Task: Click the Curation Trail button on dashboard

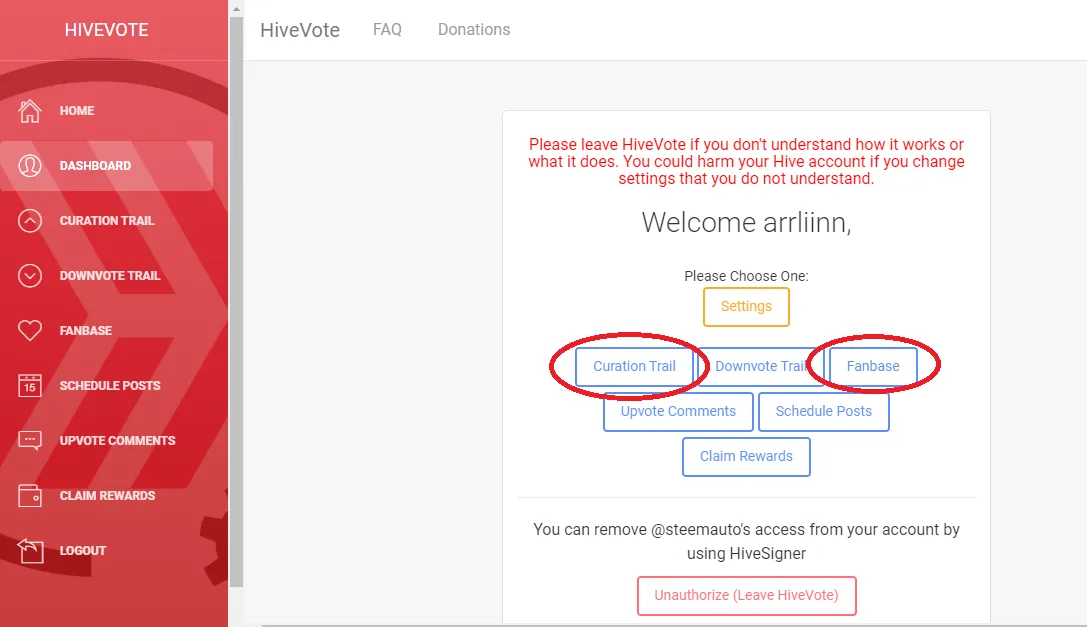Action: [x=634, y=366]
